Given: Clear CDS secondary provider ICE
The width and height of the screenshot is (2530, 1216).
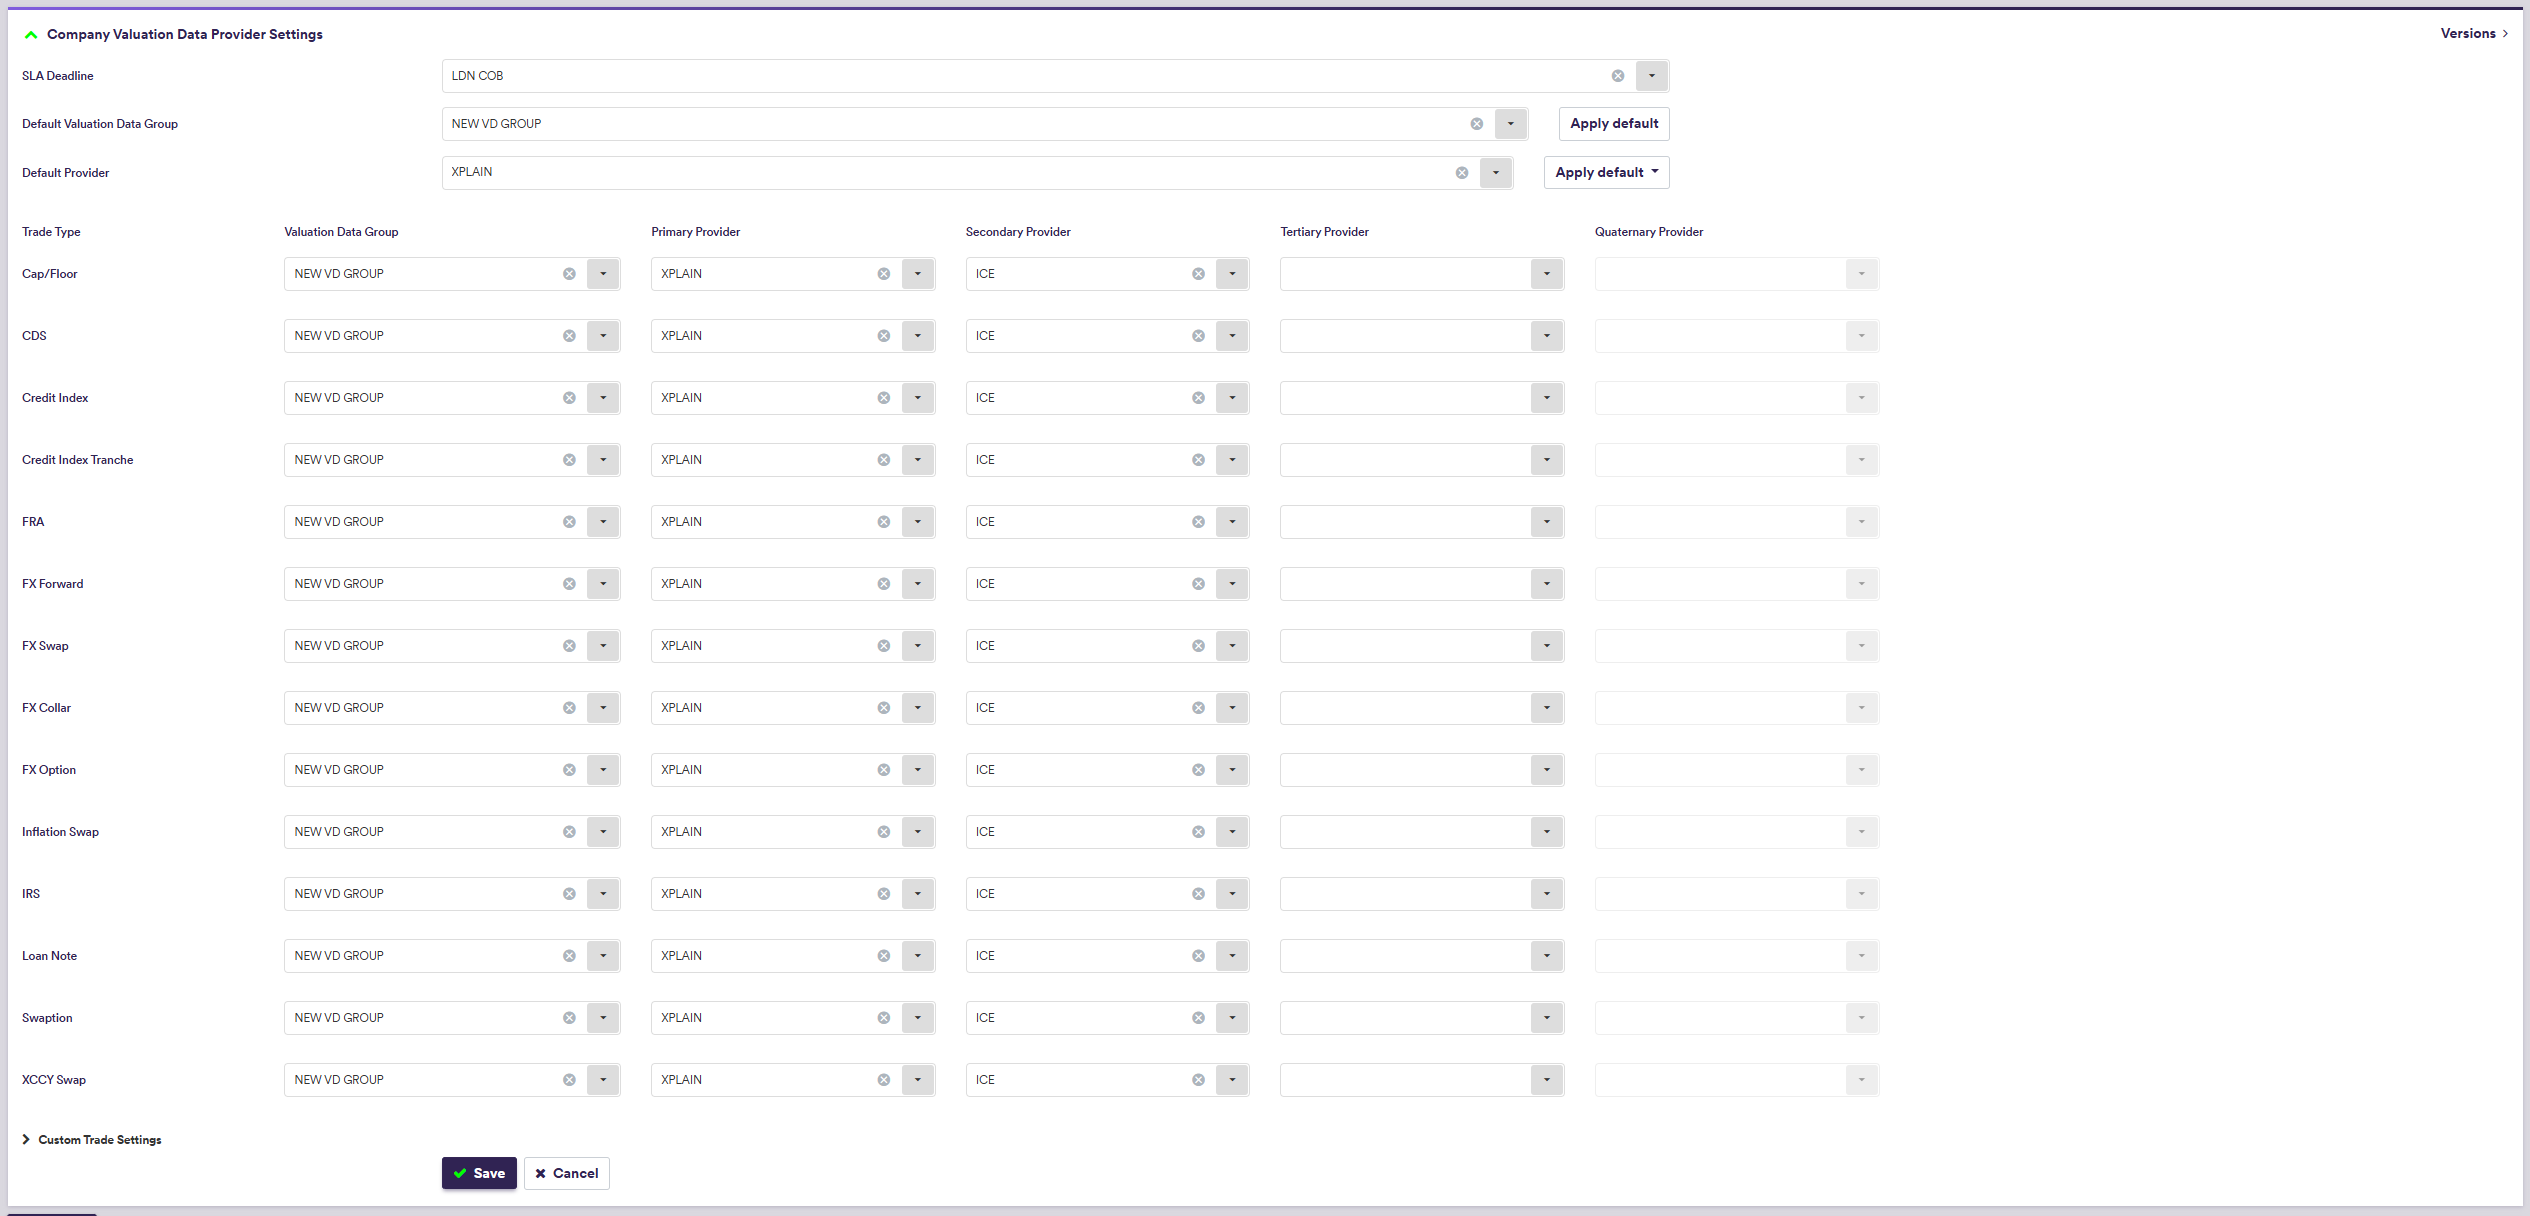Looking at the screenshot, I should 1197,336.
